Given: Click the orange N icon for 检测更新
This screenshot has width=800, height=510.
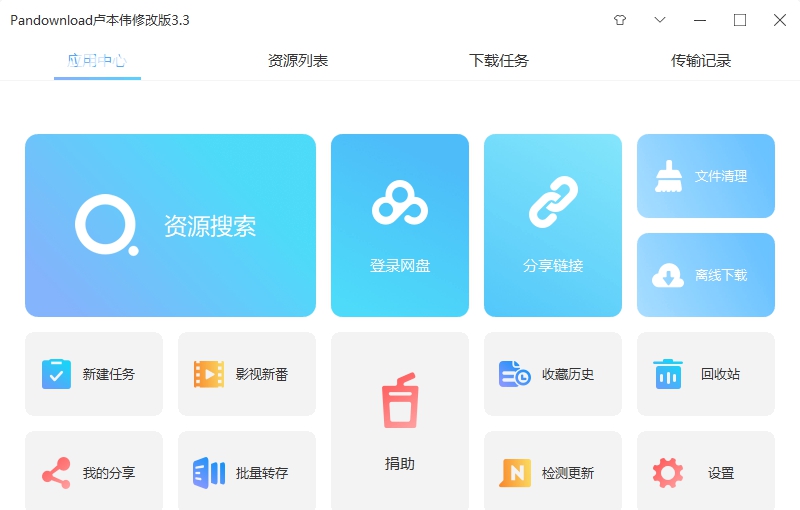Looking at the screenshot, I should point(515,473).
